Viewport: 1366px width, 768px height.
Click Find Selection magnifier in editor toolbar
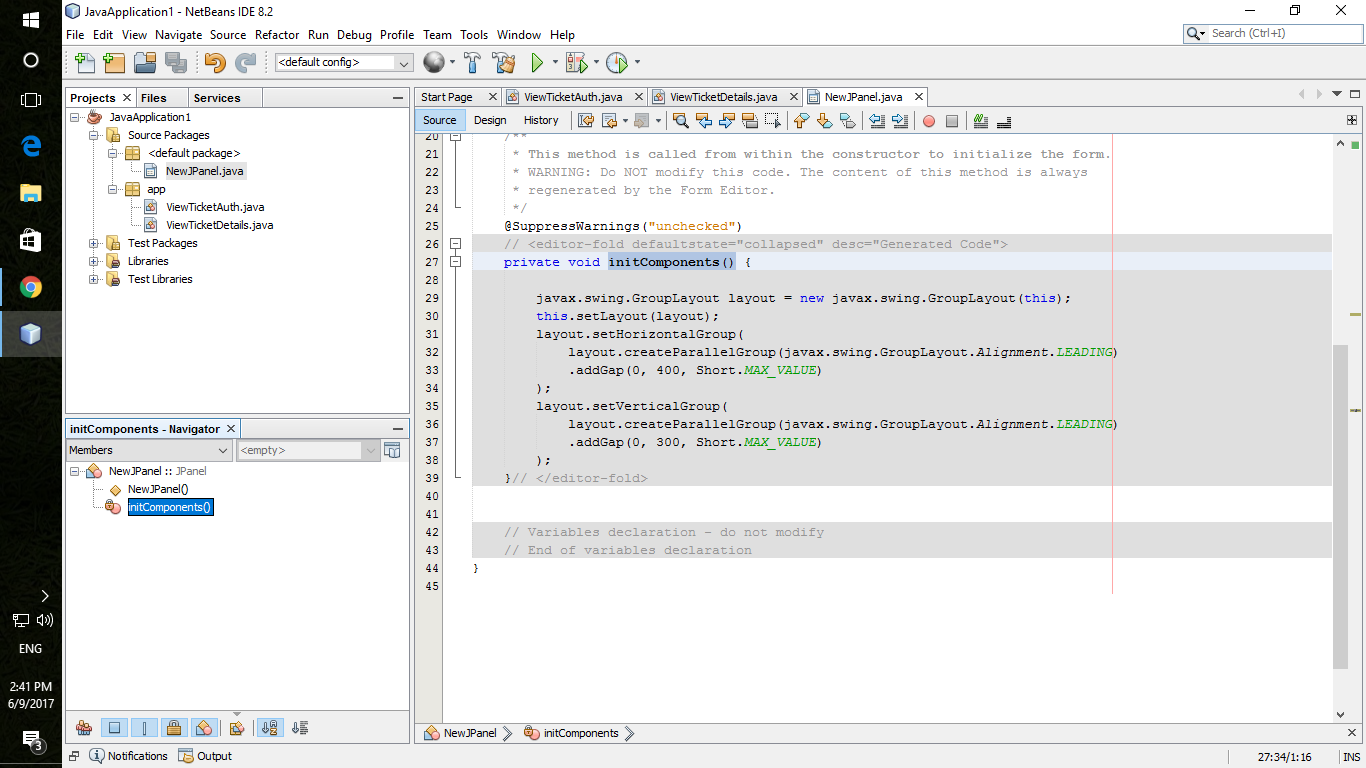pyautogui.click(x=681, y=121)
